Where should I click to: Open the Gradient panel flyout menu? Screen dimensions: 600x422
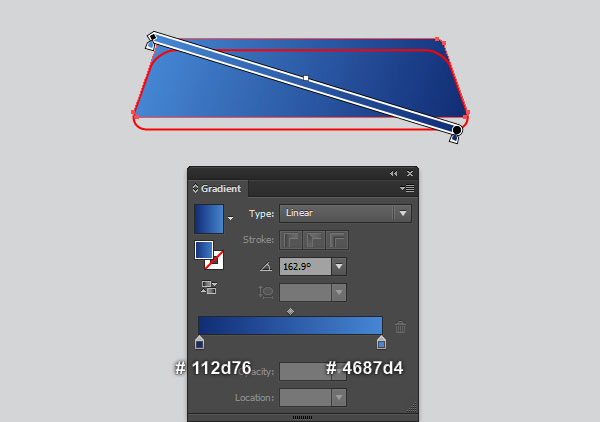(407, 188)
